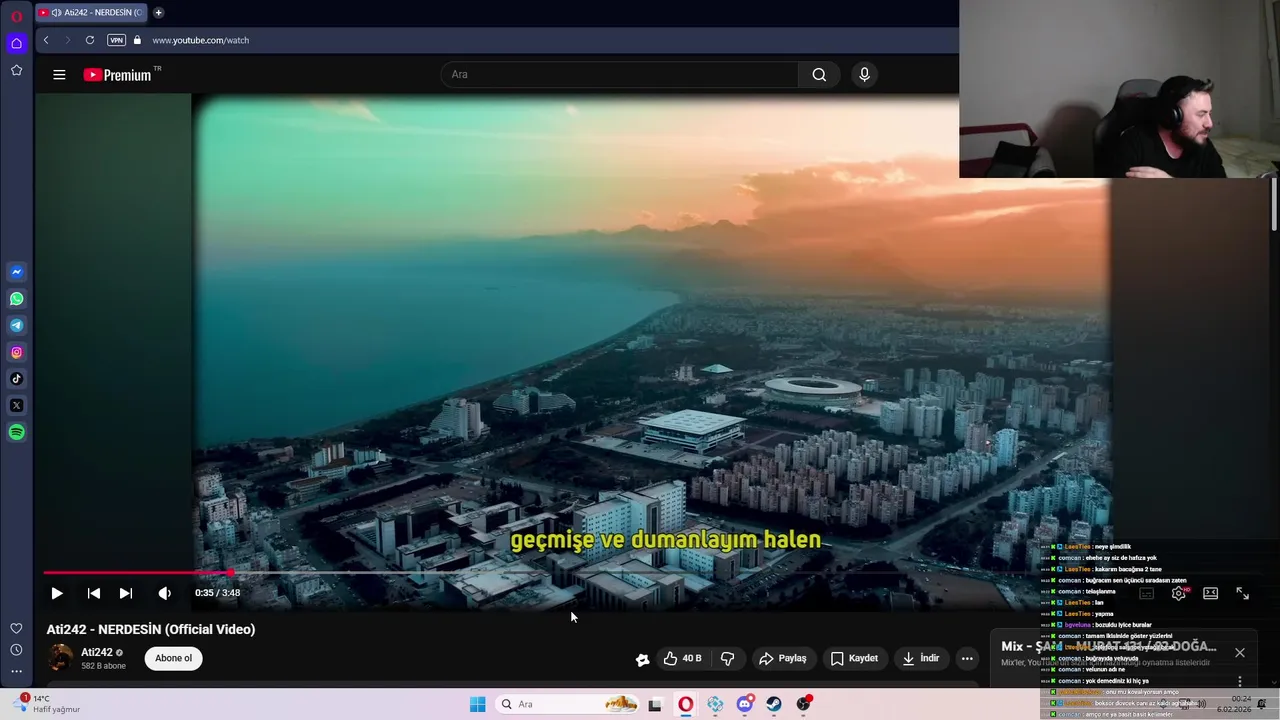The width and height of the screenshot is (1280, 720).
Task: Open more actions three-dots menu
Action: [x=967, y=658]
